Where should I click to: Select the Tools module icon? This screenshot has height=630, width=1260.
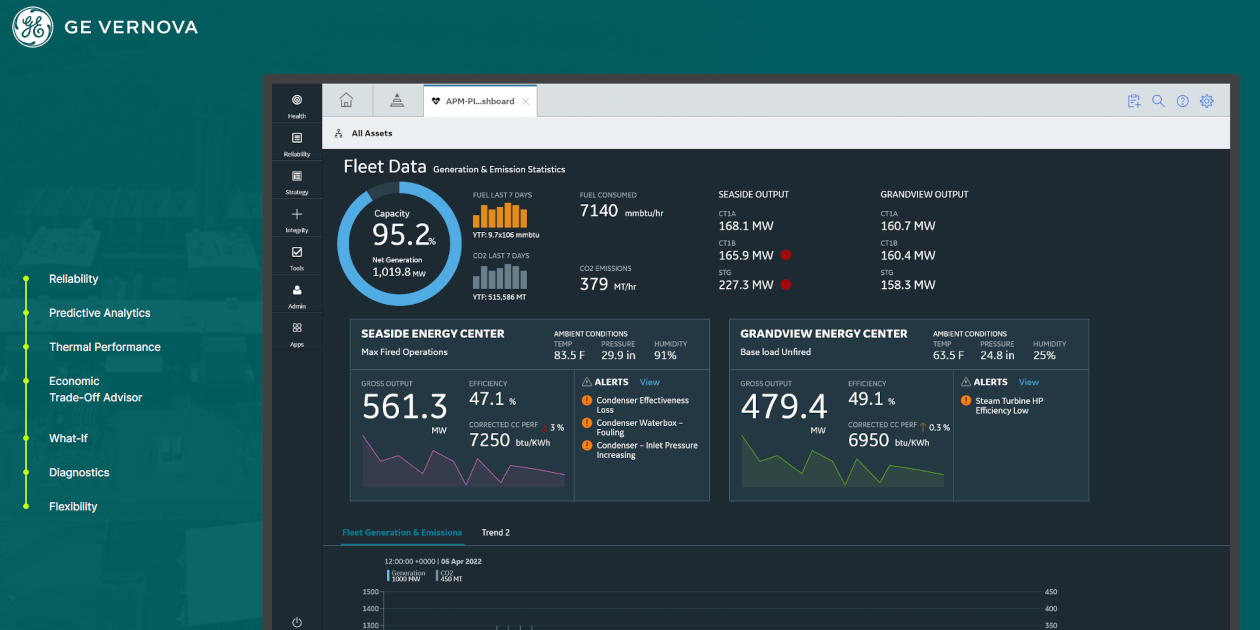tap(296, 256)
